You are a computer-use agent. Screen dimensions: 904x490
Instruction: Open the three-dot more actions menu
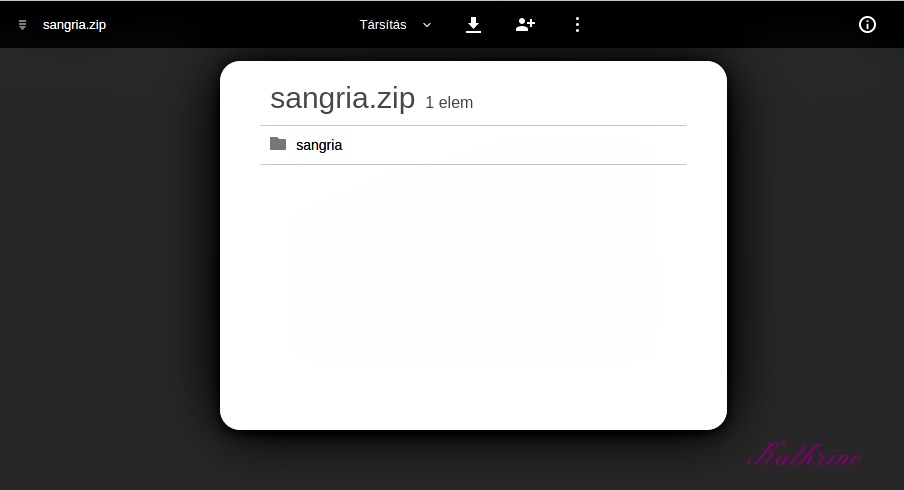click(577, 24)
